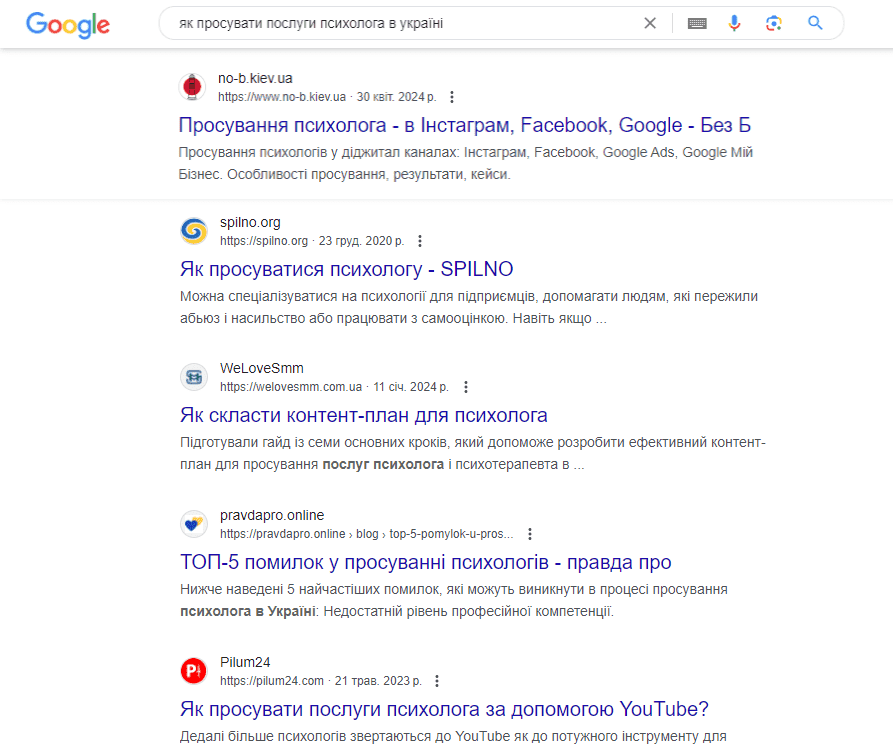The image size is (893, 747).
Task: Open three-dot menu for welovesmm.com.ua result
Action: click(x=466, y=387)
